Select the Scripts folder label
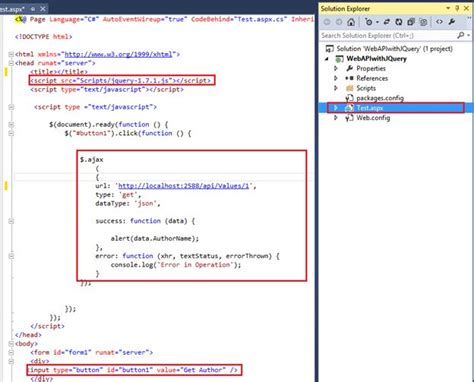This screenshot has height=382, width=474. (366, 88)
